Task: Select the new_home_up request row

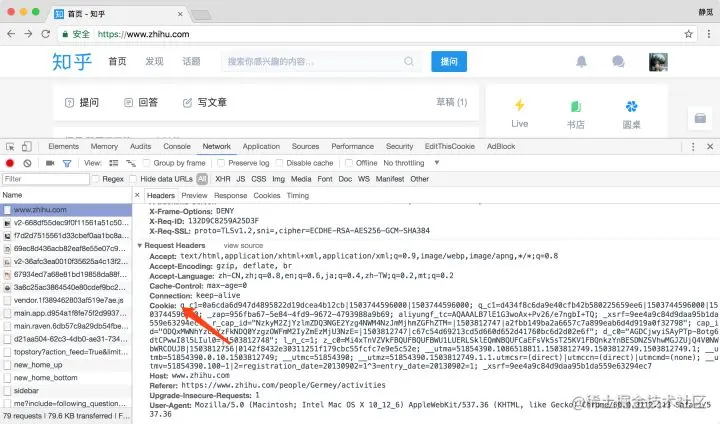Action: click(66, 365)
